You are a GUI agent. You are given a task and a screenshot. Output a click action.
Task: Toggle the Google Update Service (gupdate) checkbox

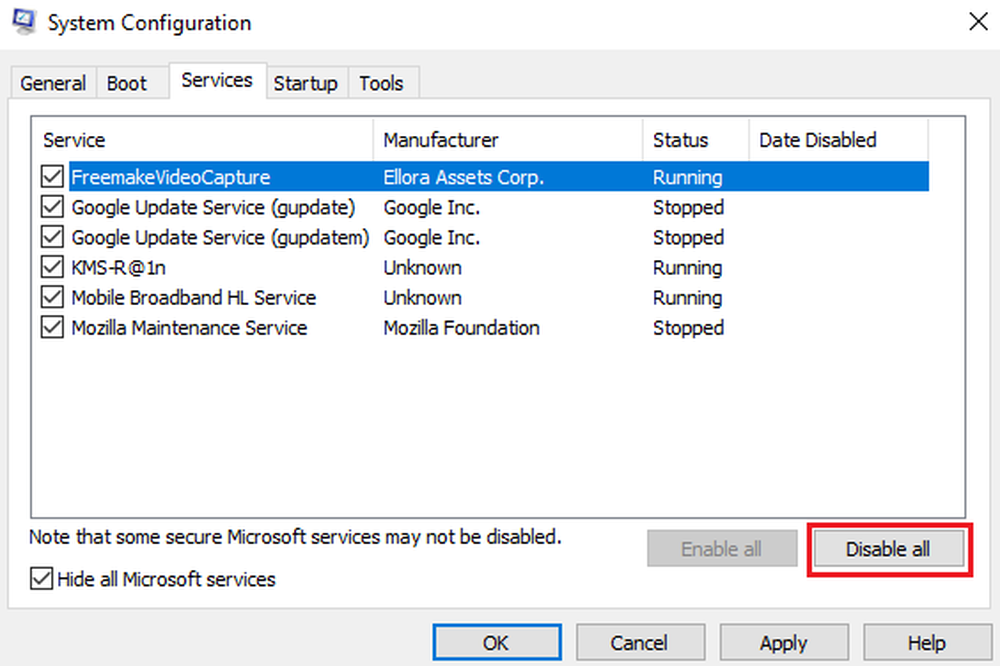pos(52,208)
